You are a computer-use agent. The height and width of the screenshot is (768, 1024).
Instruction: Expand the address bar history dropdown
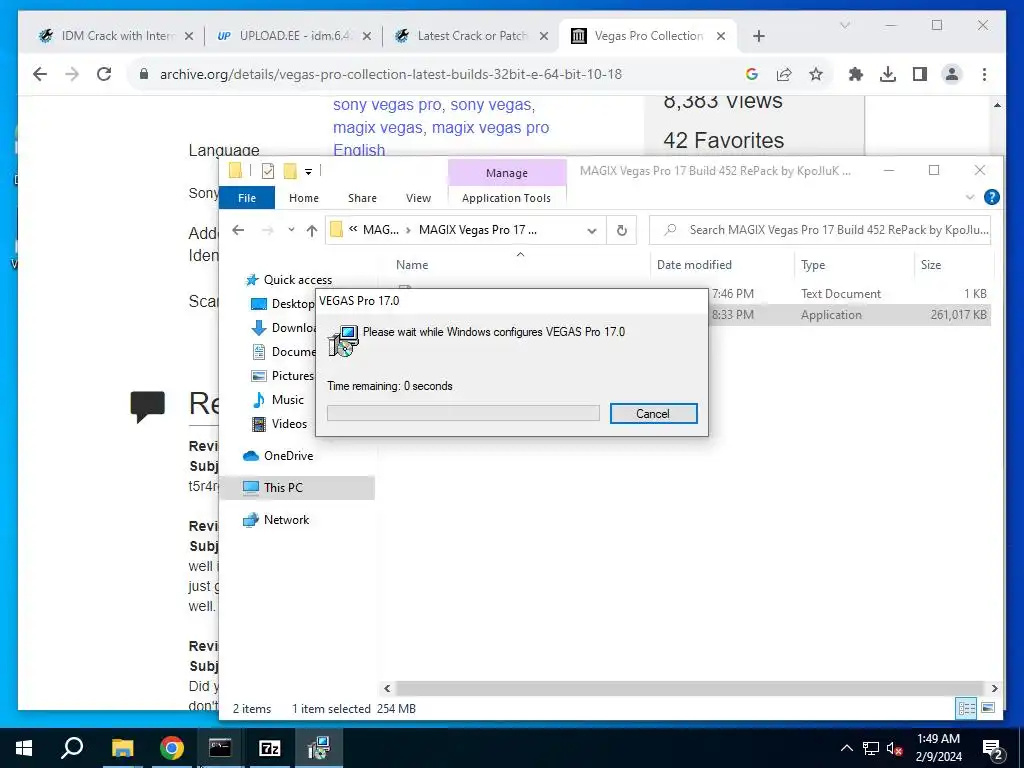click(x=592, y=231)
